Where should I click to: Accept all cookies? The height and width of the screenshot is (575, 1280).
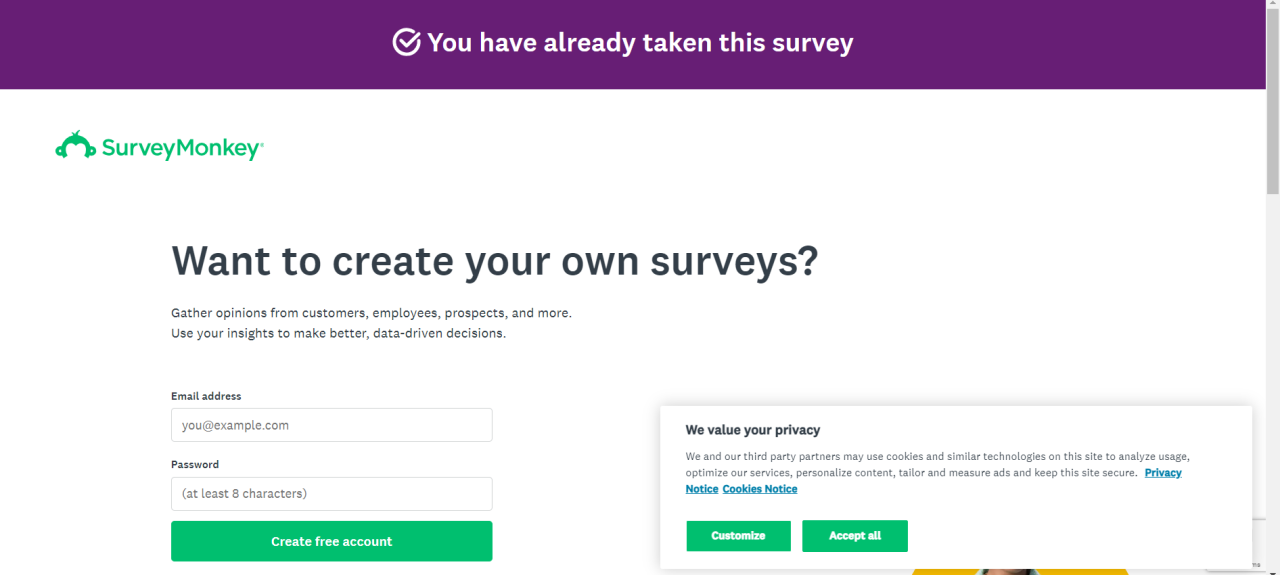[854, 536]
